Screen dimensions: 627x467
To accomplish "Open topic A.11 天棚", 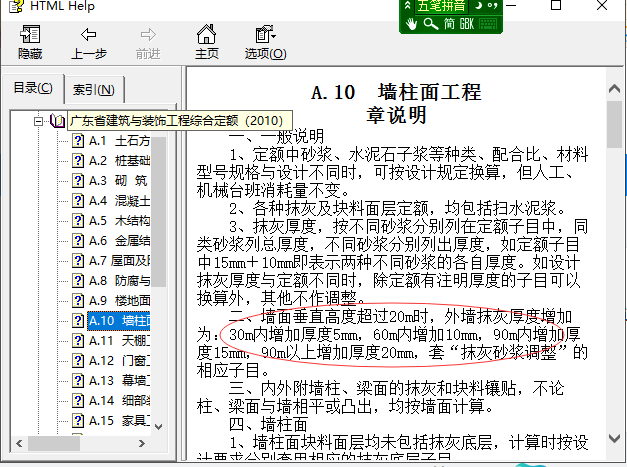I will click(119, 341).
